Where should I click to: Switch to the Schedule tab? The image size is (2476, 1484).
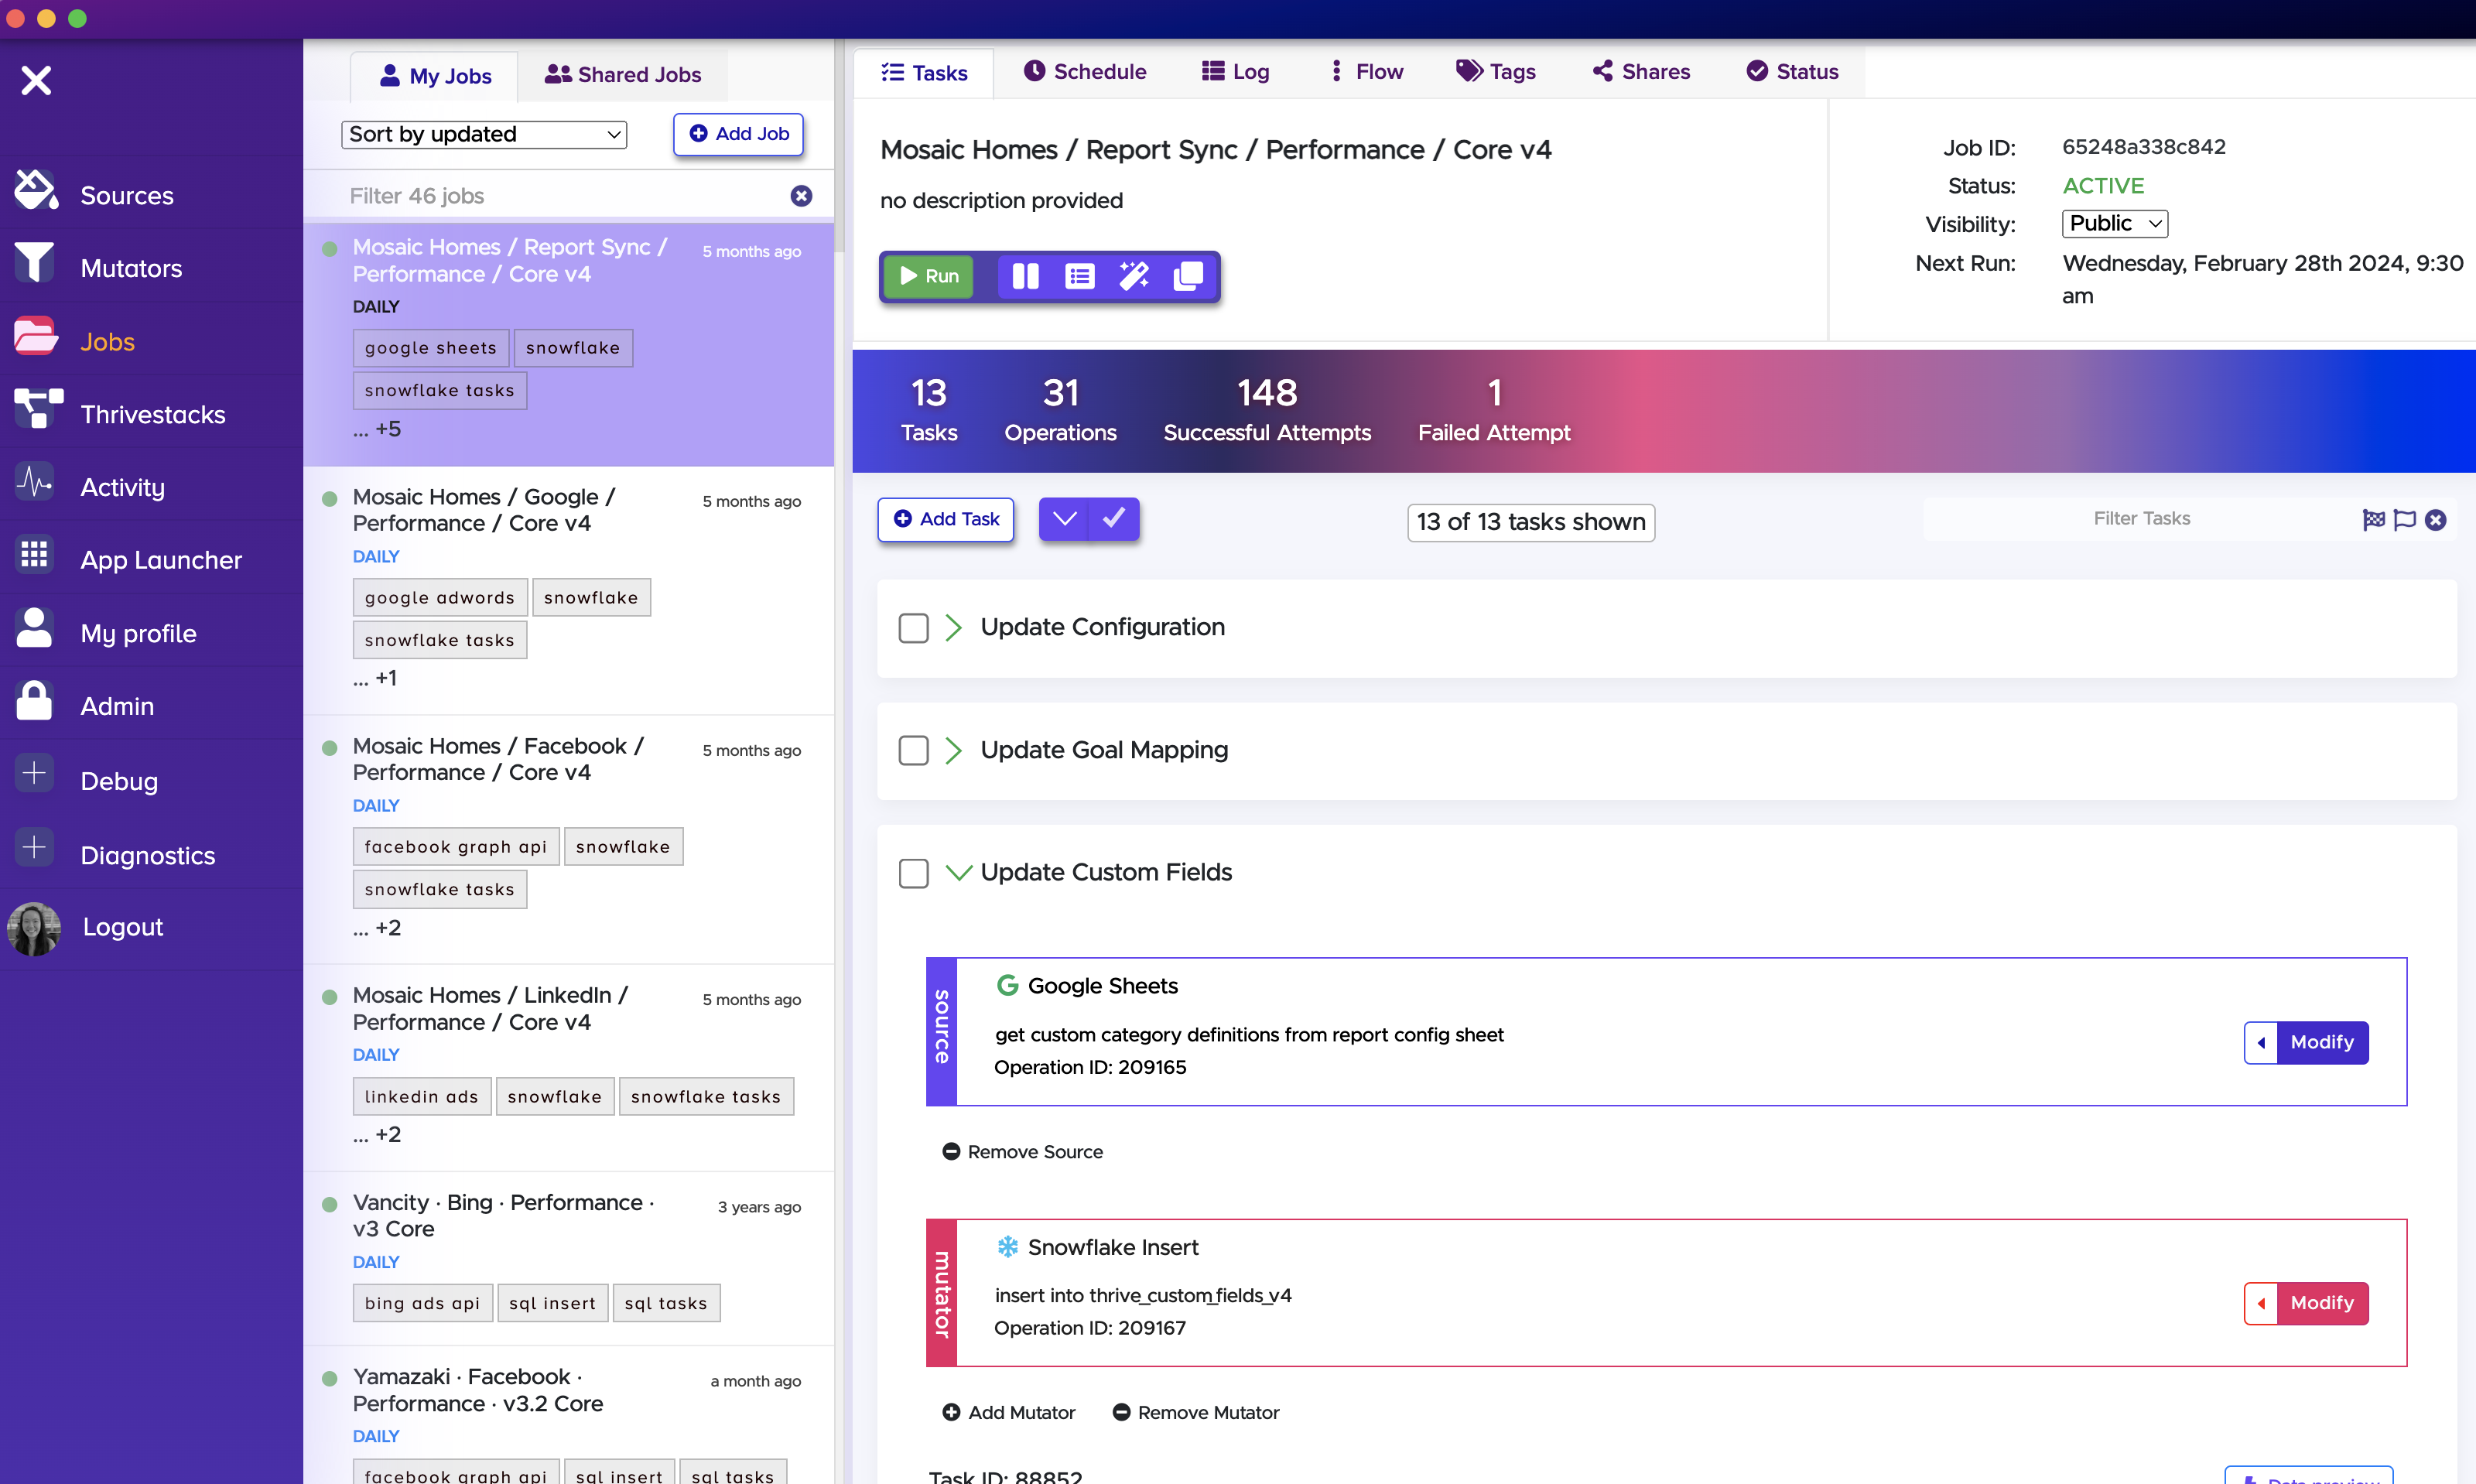coord(1085,72)
